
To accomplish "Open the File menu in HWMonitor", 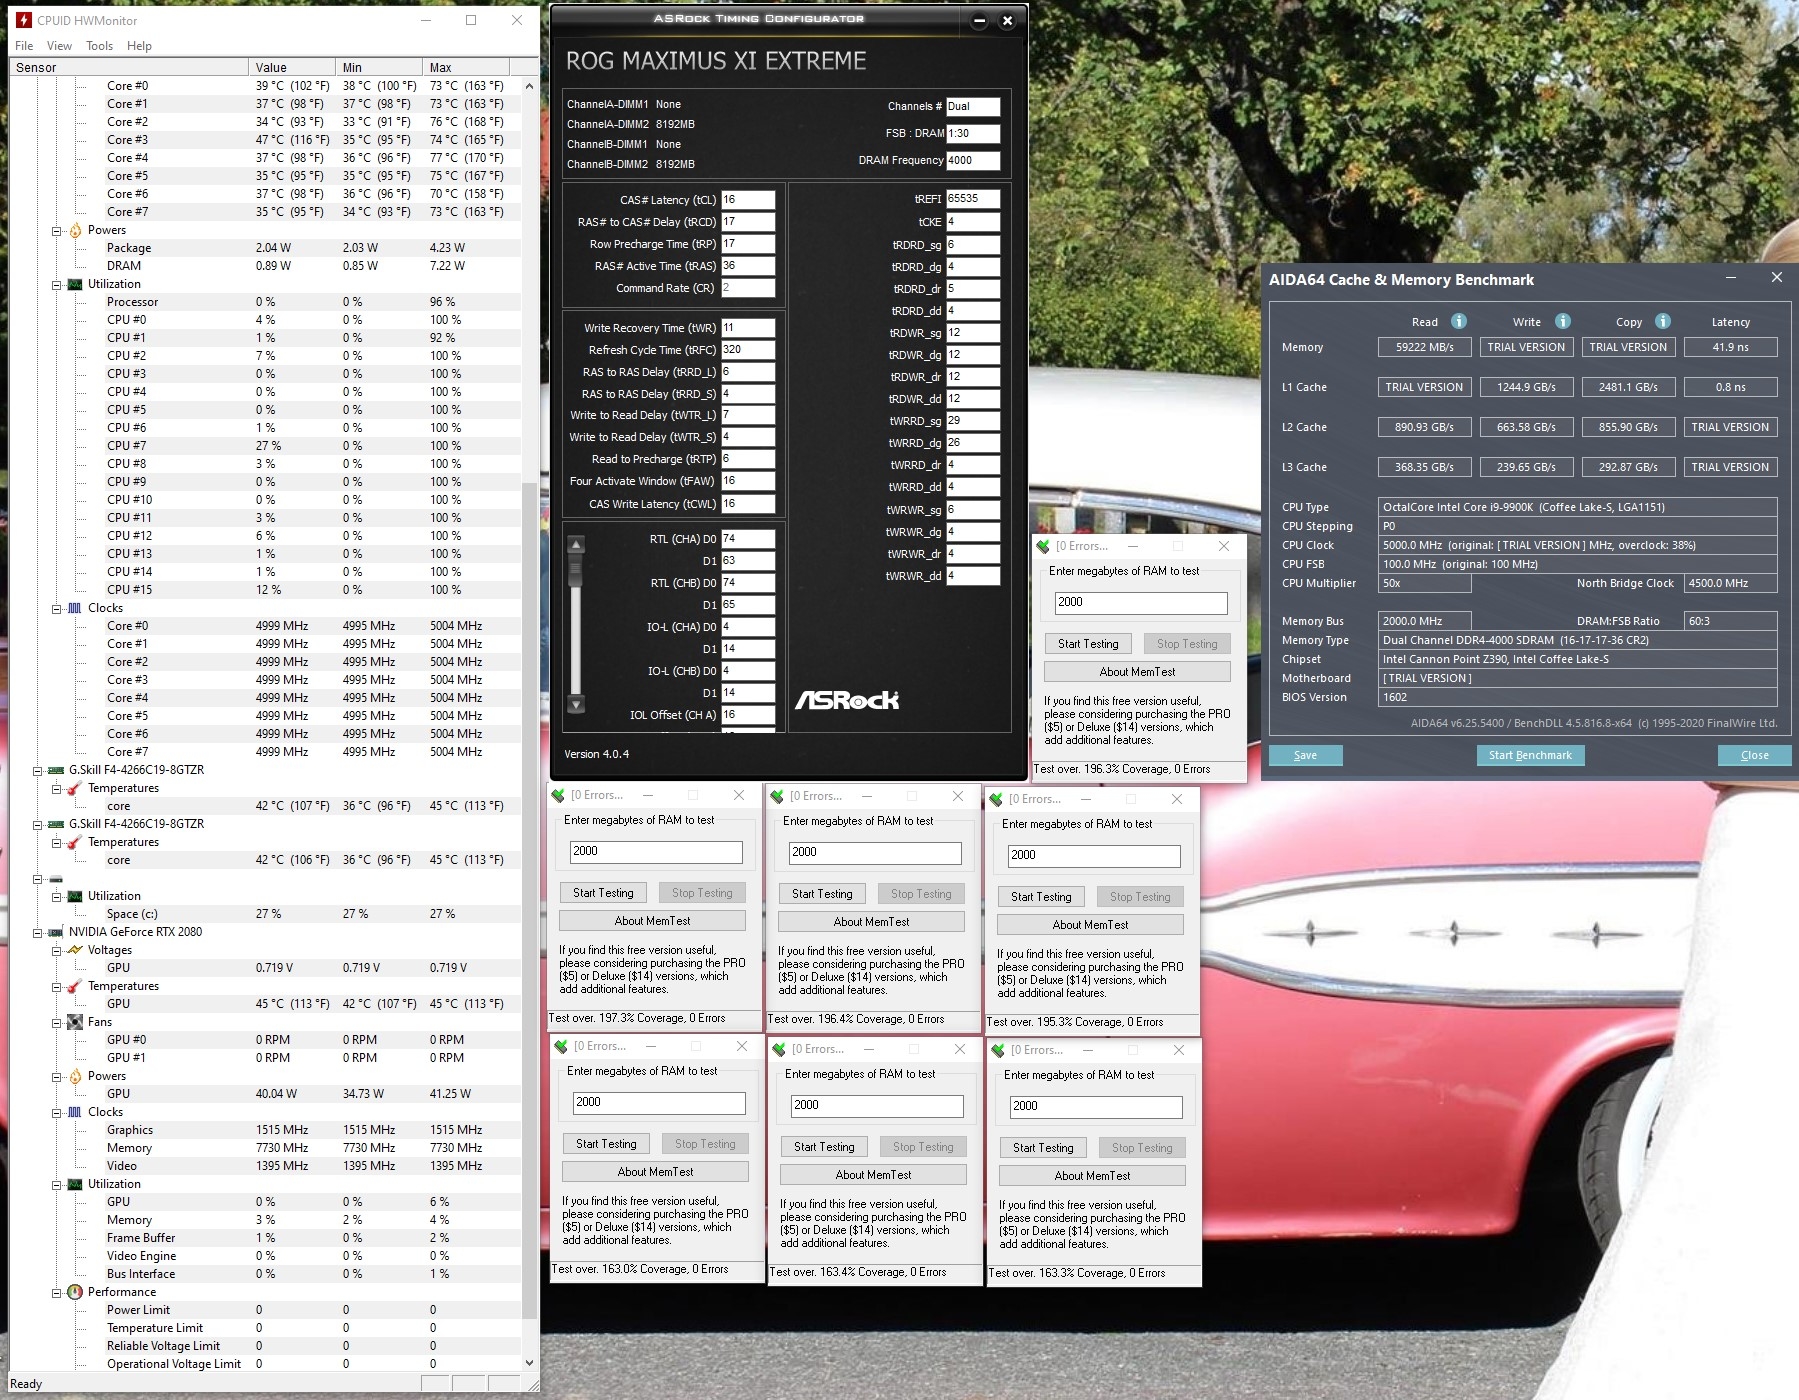I will coord(24,46).
